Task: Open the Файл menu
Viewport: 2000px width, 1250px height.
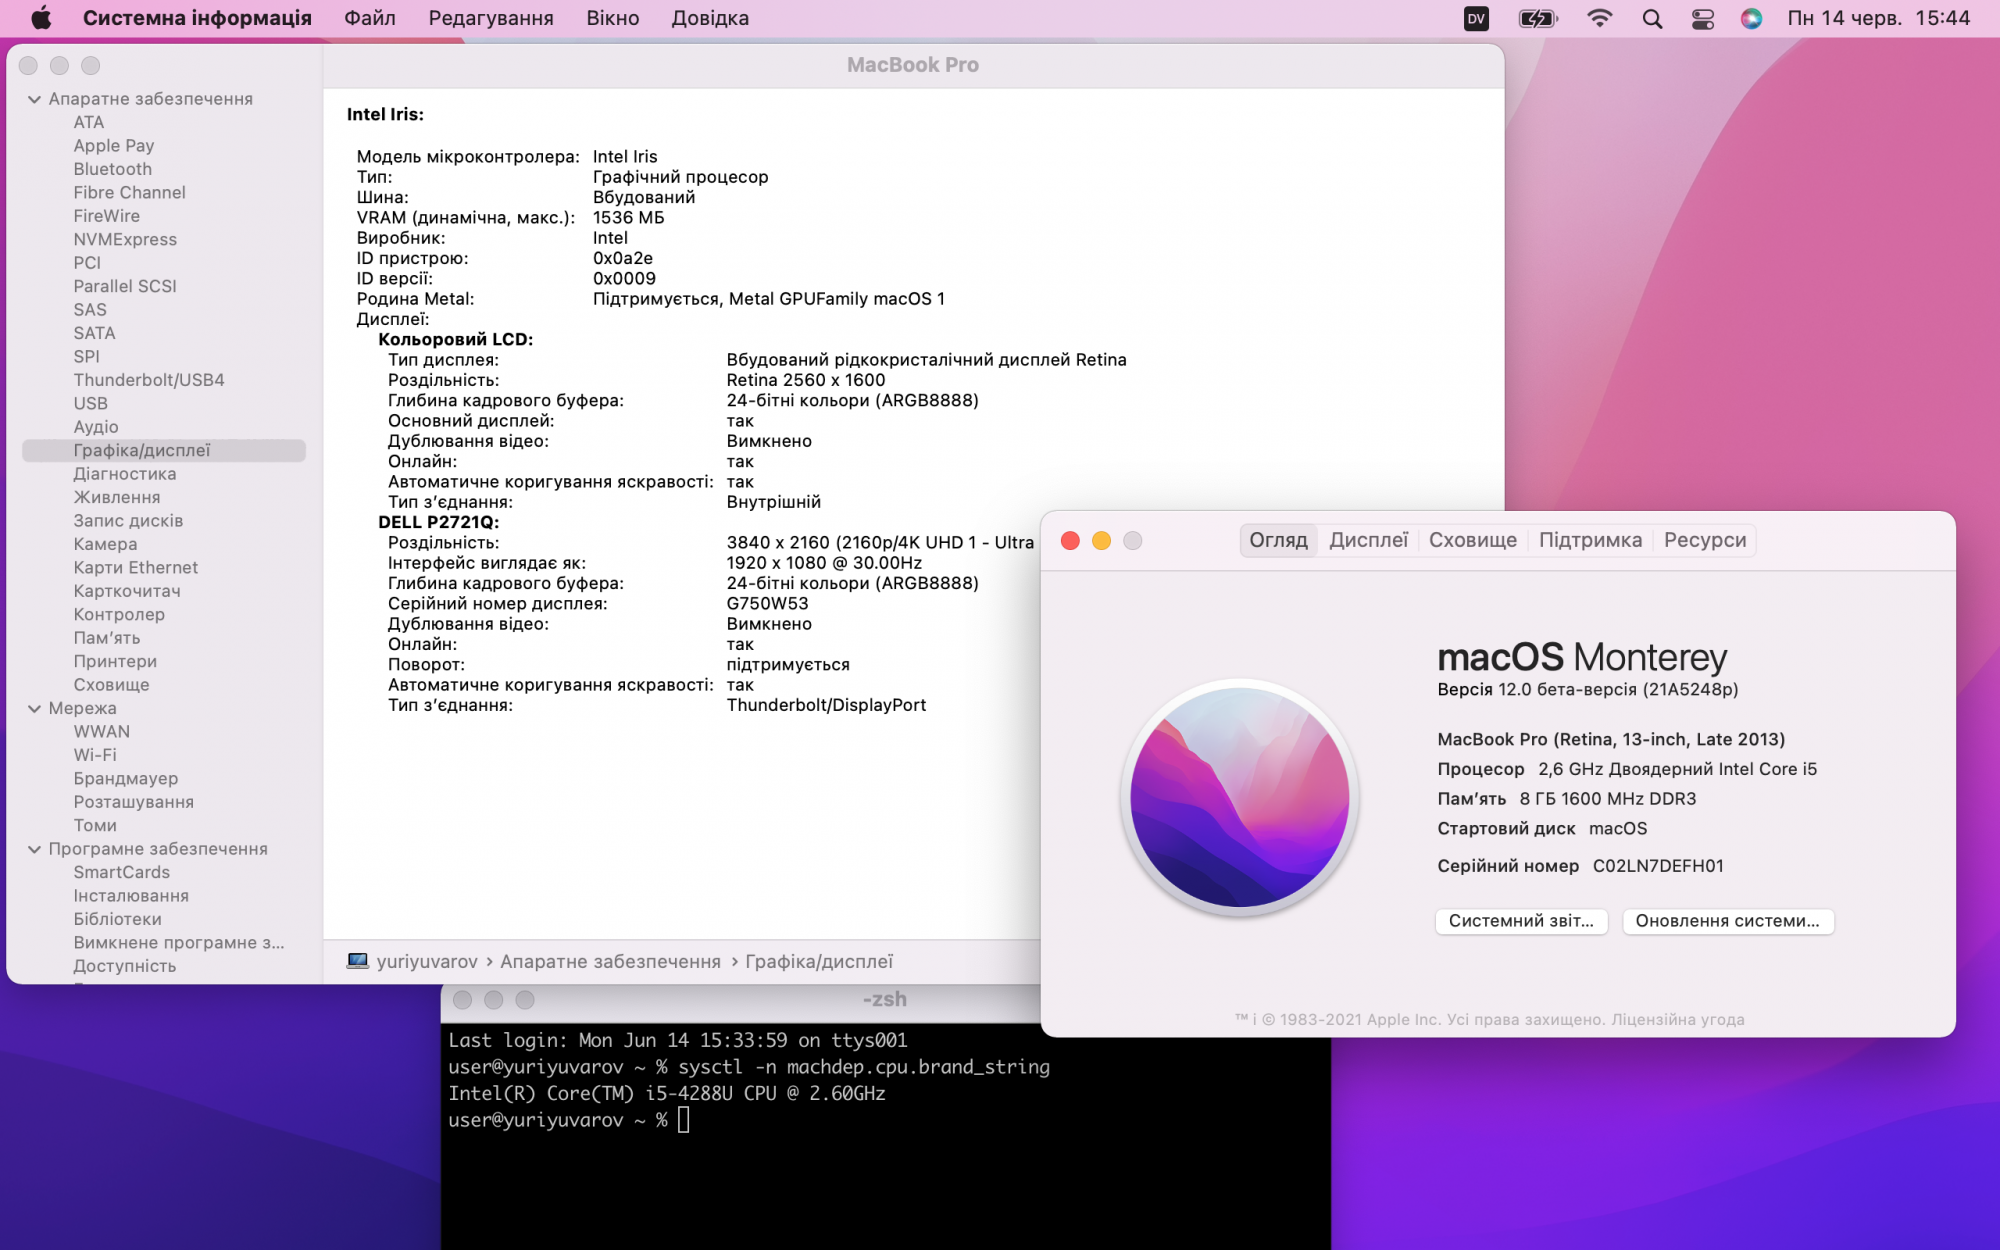Action: click(369, 18)
